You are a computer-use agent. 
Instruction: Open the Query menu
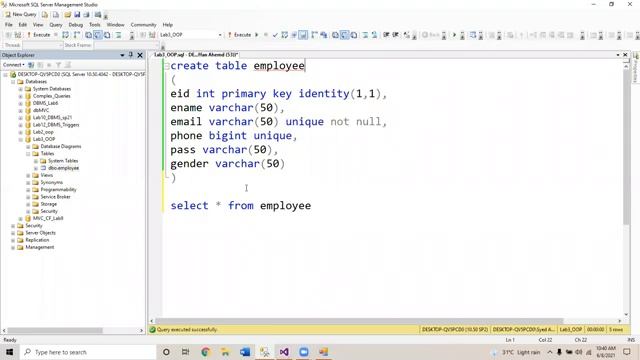(56, 25)
